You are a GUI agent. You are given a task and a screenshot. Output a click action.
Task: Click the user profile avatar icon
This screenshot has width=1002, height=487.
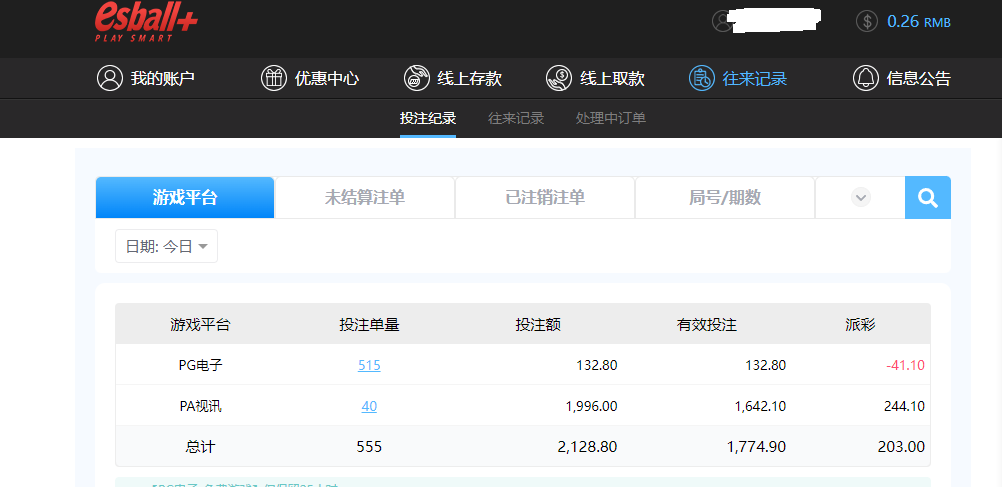[x=722, y=21]
